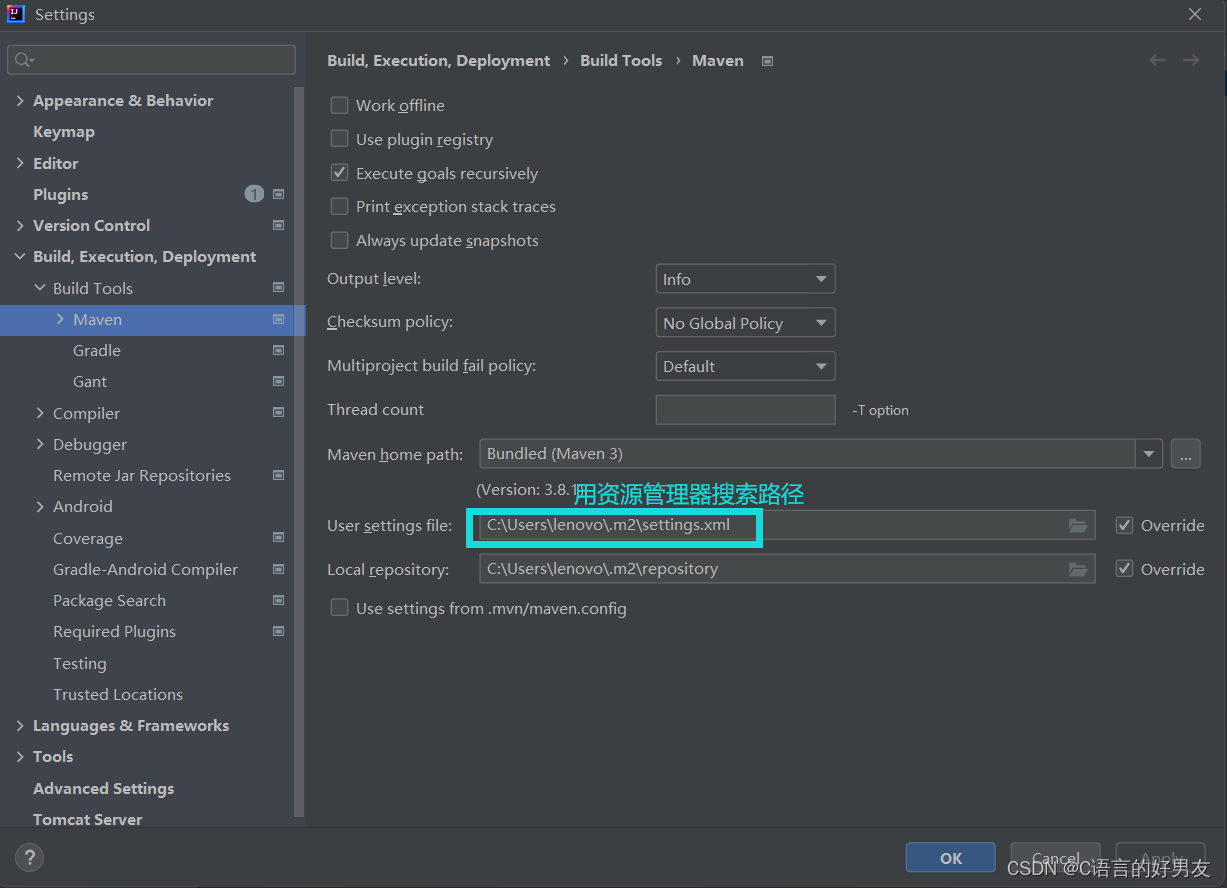
Task: Click project-level icon on Maven row
Action: click(x=279, y=319)
